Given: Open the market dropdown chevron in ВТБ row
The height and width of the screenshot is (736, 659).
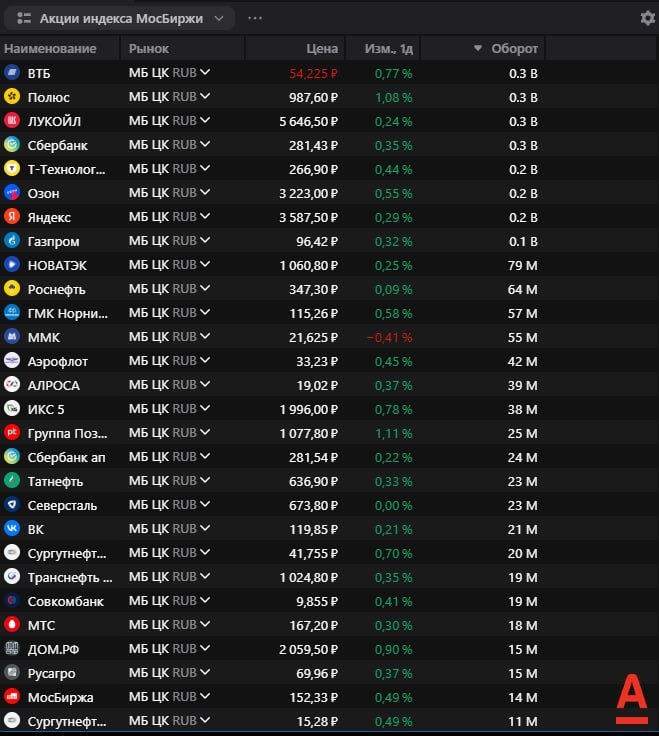Looking at the screenshot, I should 205,72.
